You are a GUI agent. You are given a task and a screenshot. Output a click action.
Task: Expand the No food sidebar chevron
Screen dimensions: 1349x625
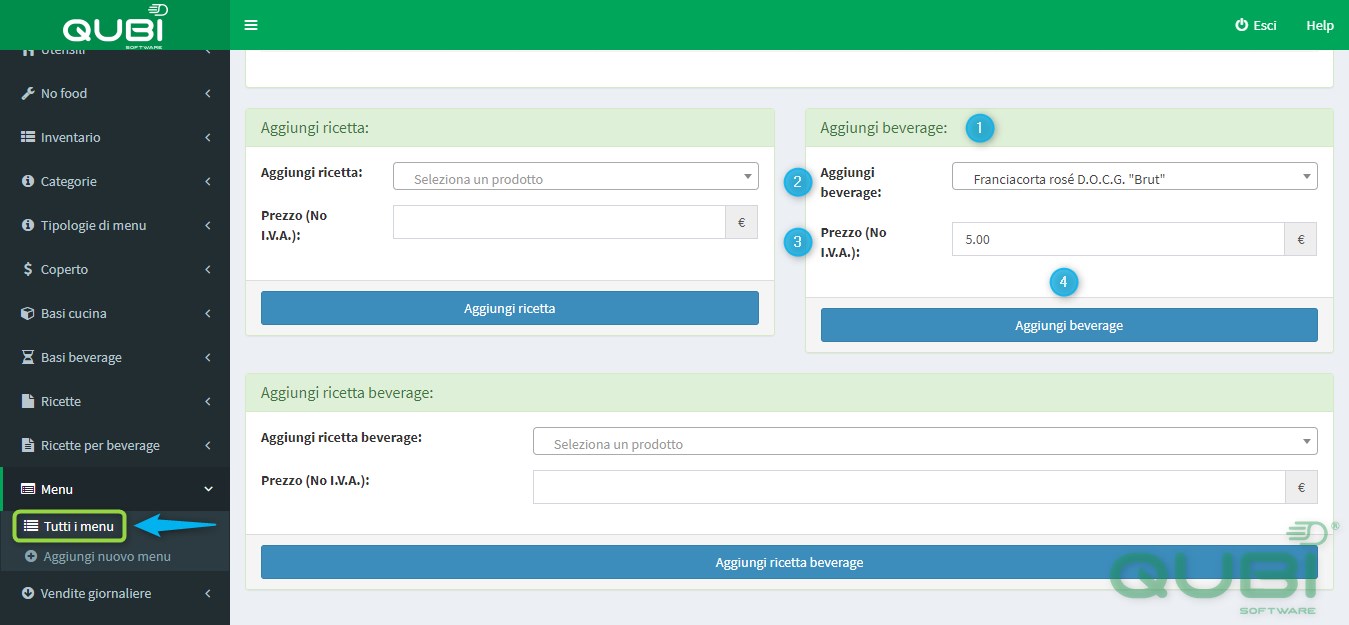pos(208,93)
